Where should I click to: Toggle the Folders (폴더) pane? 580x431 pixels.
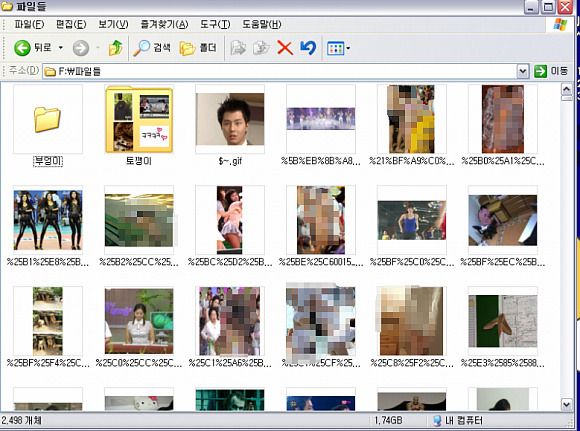pos(198,48)
